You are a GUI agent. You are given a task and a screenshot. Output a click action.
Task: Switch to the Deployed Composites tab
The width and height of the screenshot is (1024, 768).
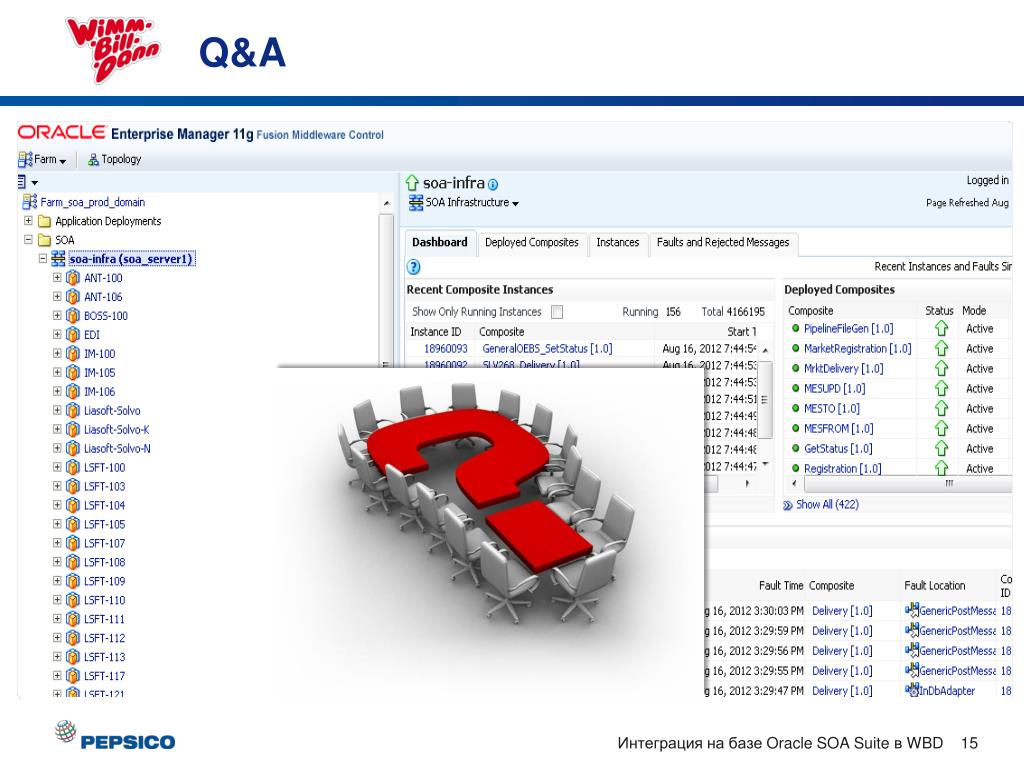(532, 242)
